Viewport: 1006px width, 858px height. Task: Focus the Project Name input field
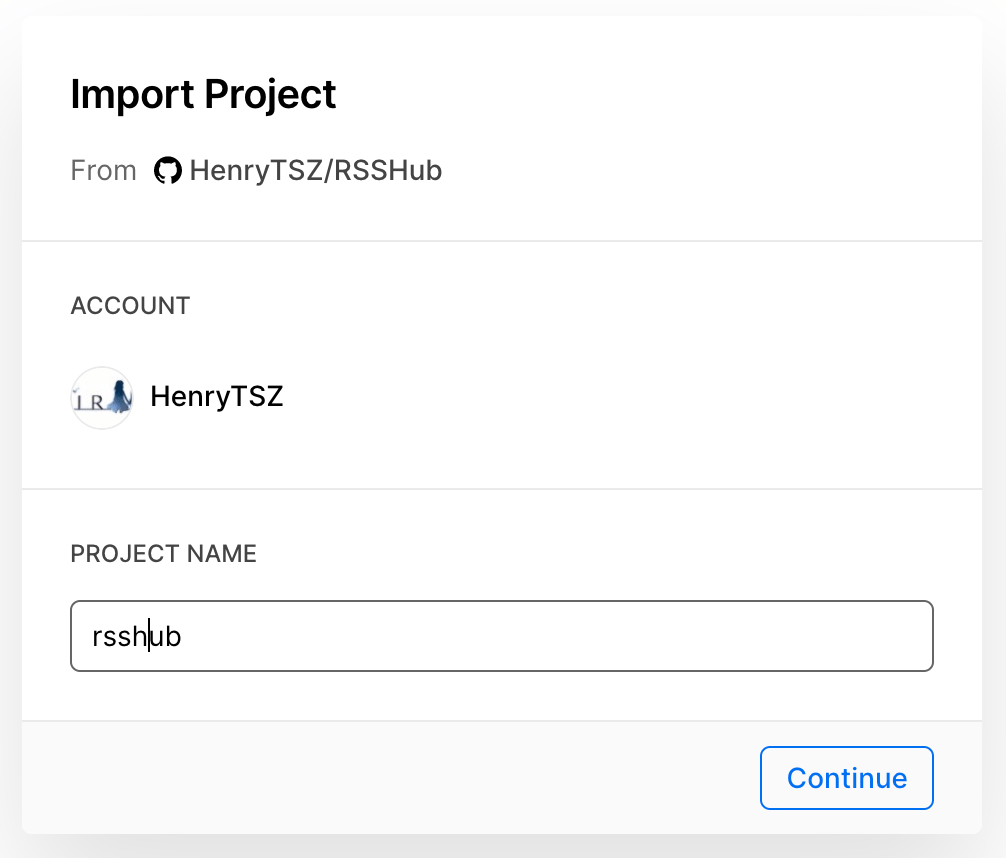(502, 636)
